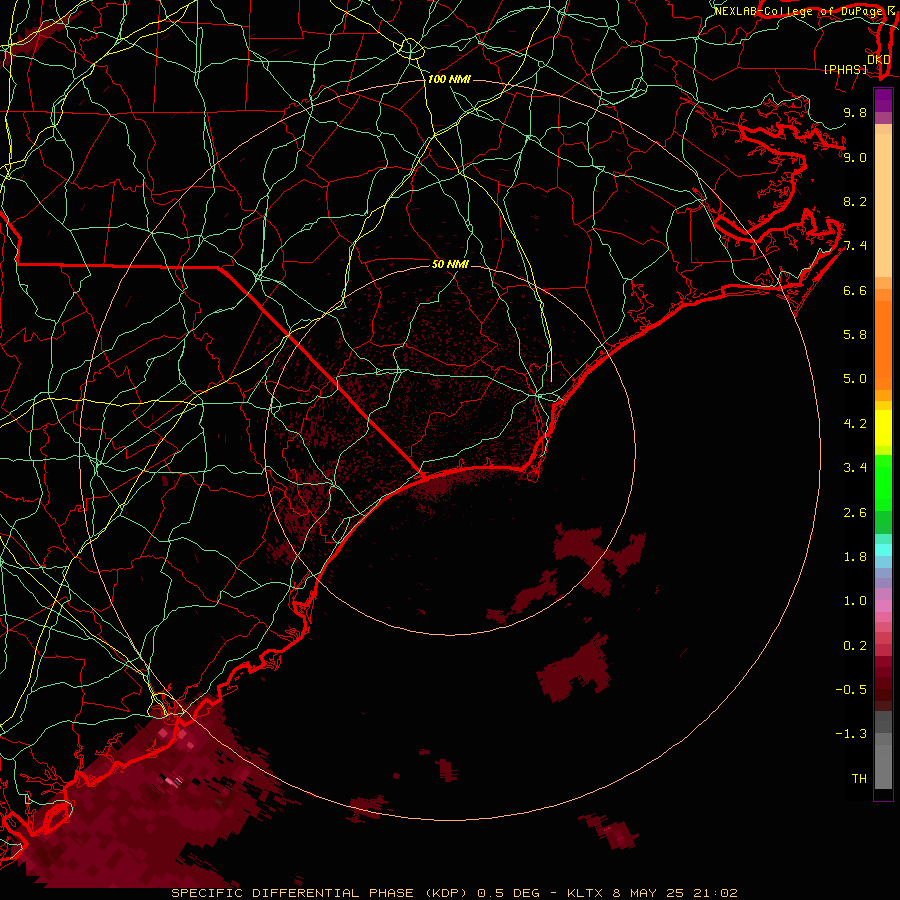The width and height of the screenshot is (900, 900).
Task: Pick the cyan color bar segment
Action: (x=883, y=550)
